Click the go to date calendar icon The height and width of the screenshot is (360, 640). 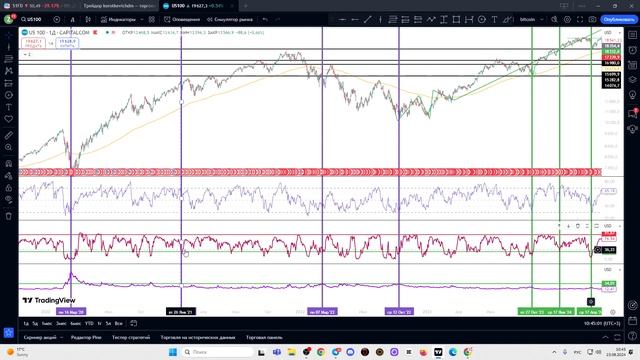pos(133,323)
